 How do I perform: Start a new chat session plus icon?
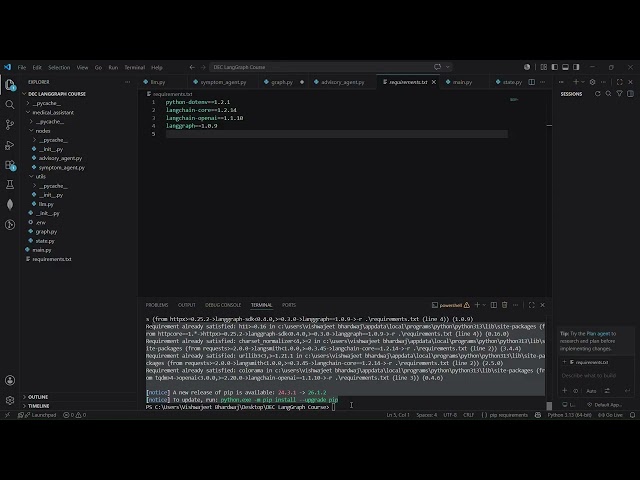(576, 82)
